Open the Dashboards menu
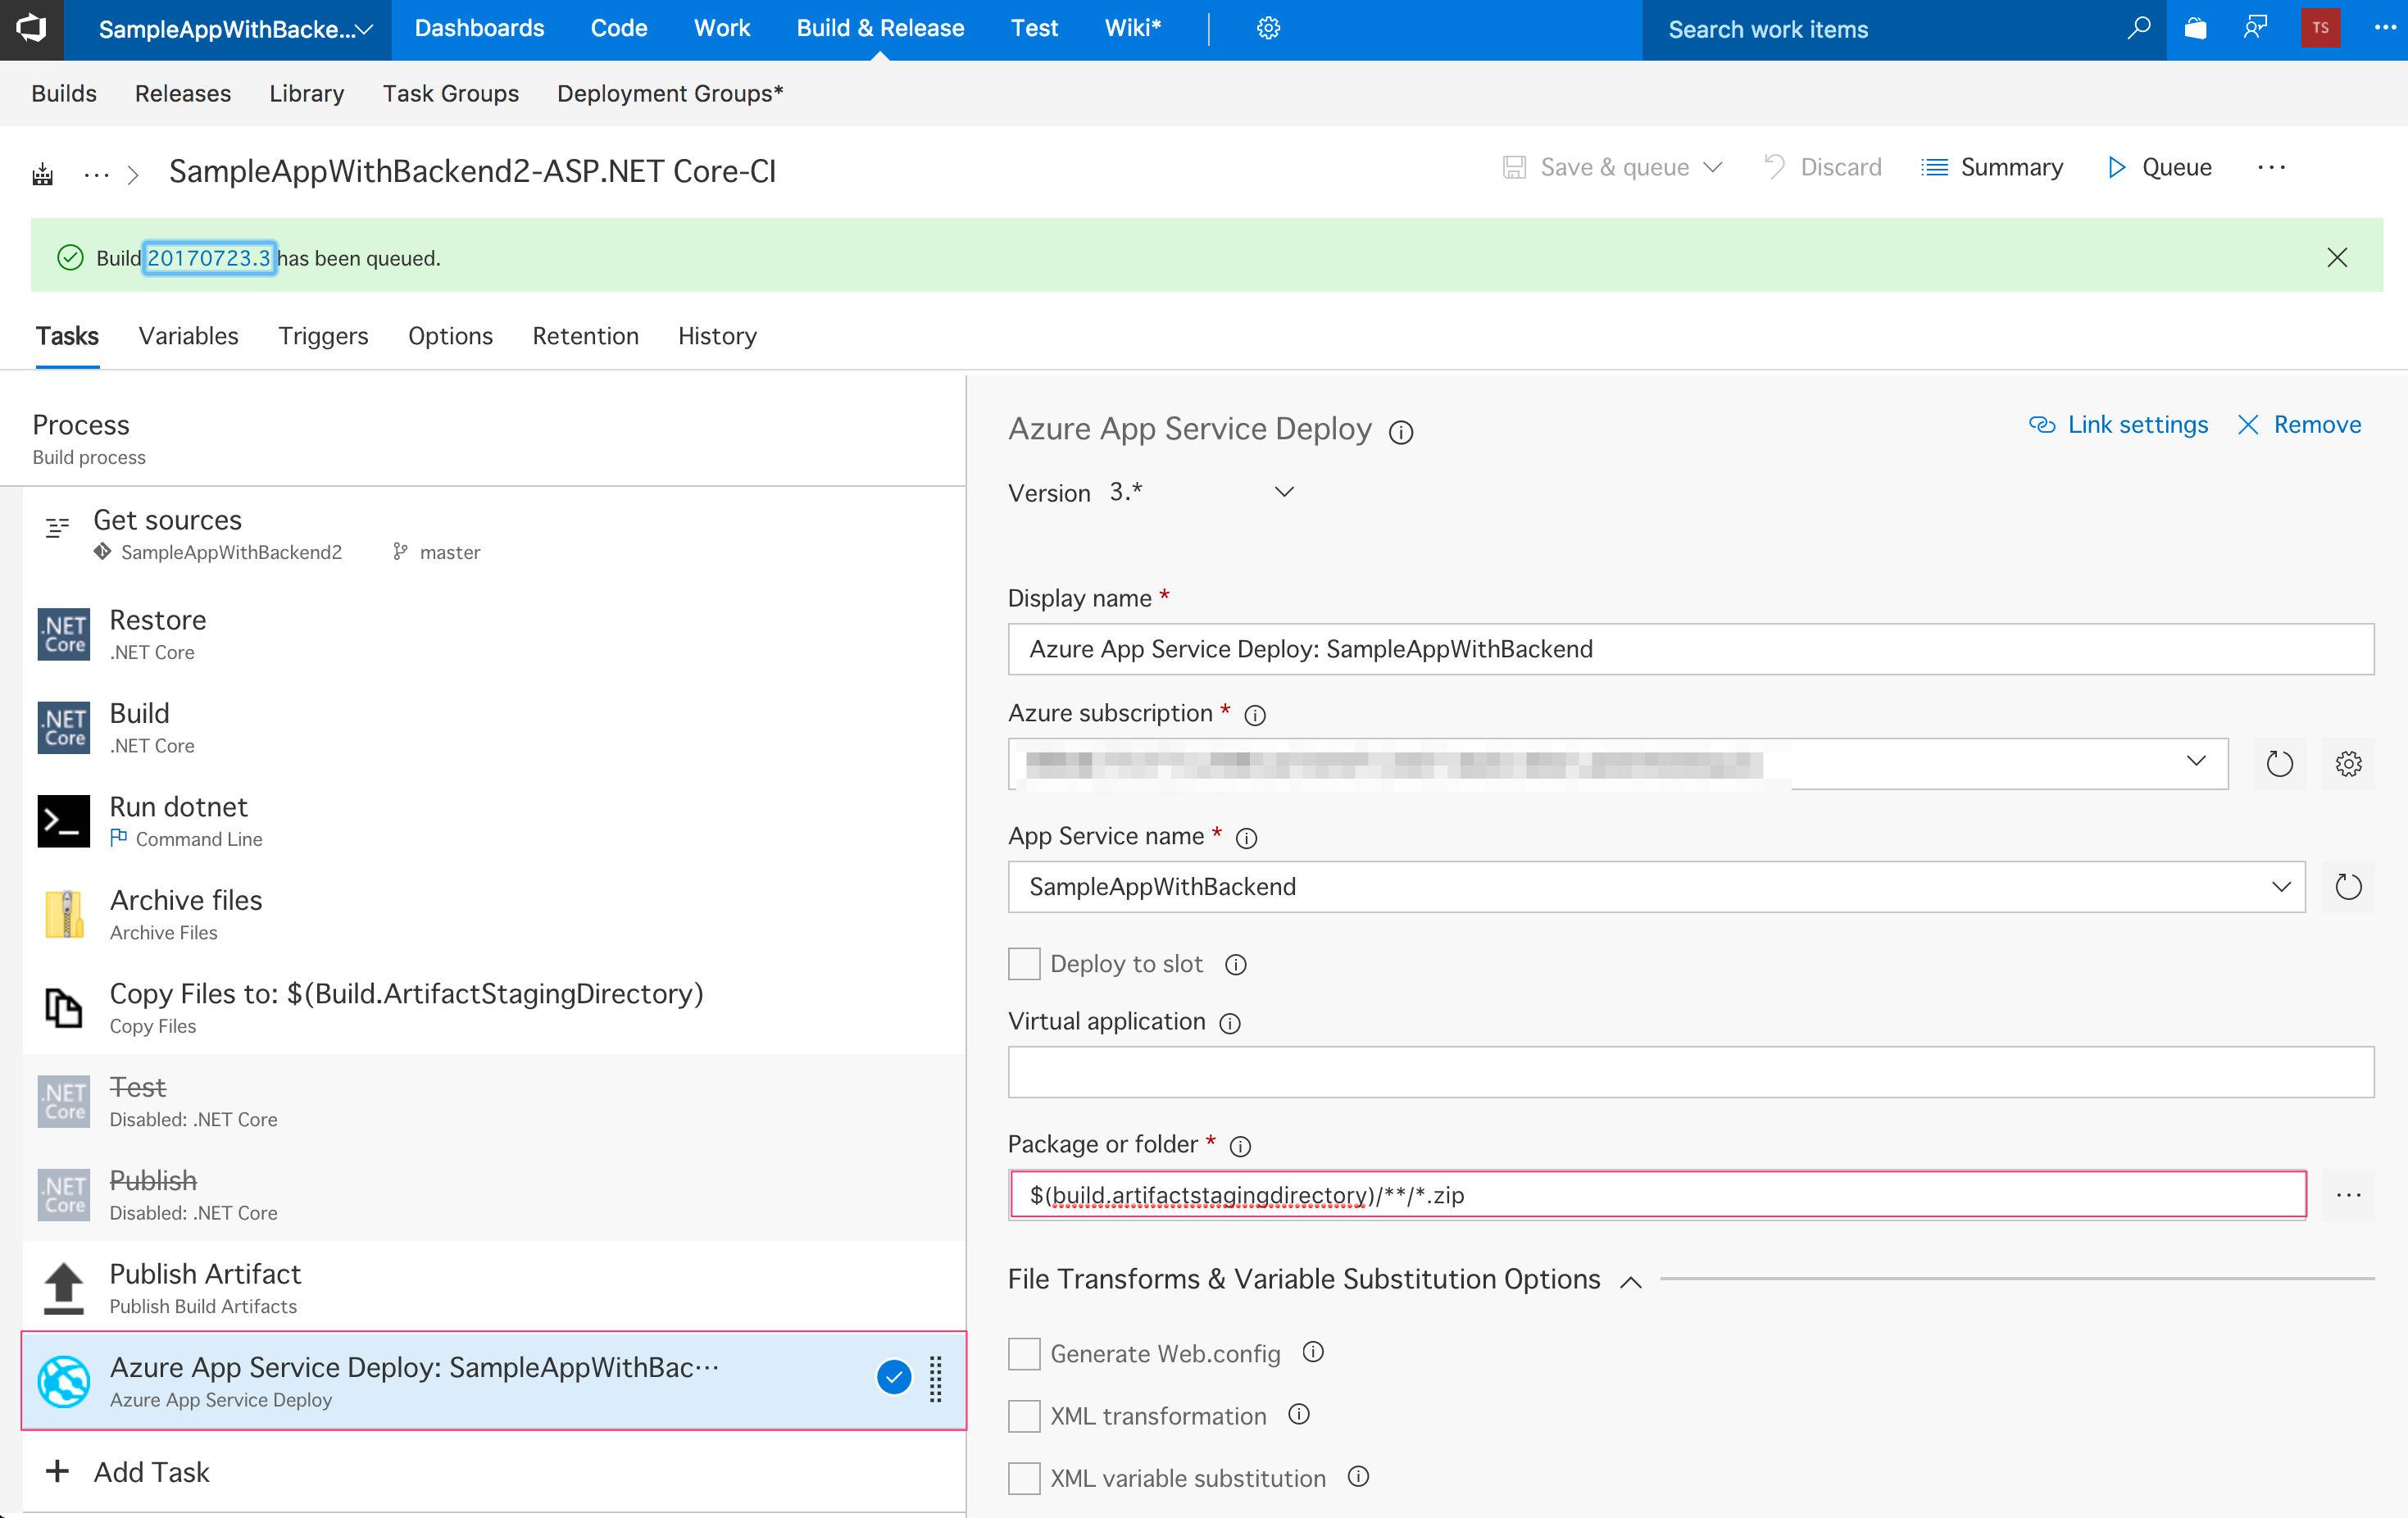 (x=479, y=29)
